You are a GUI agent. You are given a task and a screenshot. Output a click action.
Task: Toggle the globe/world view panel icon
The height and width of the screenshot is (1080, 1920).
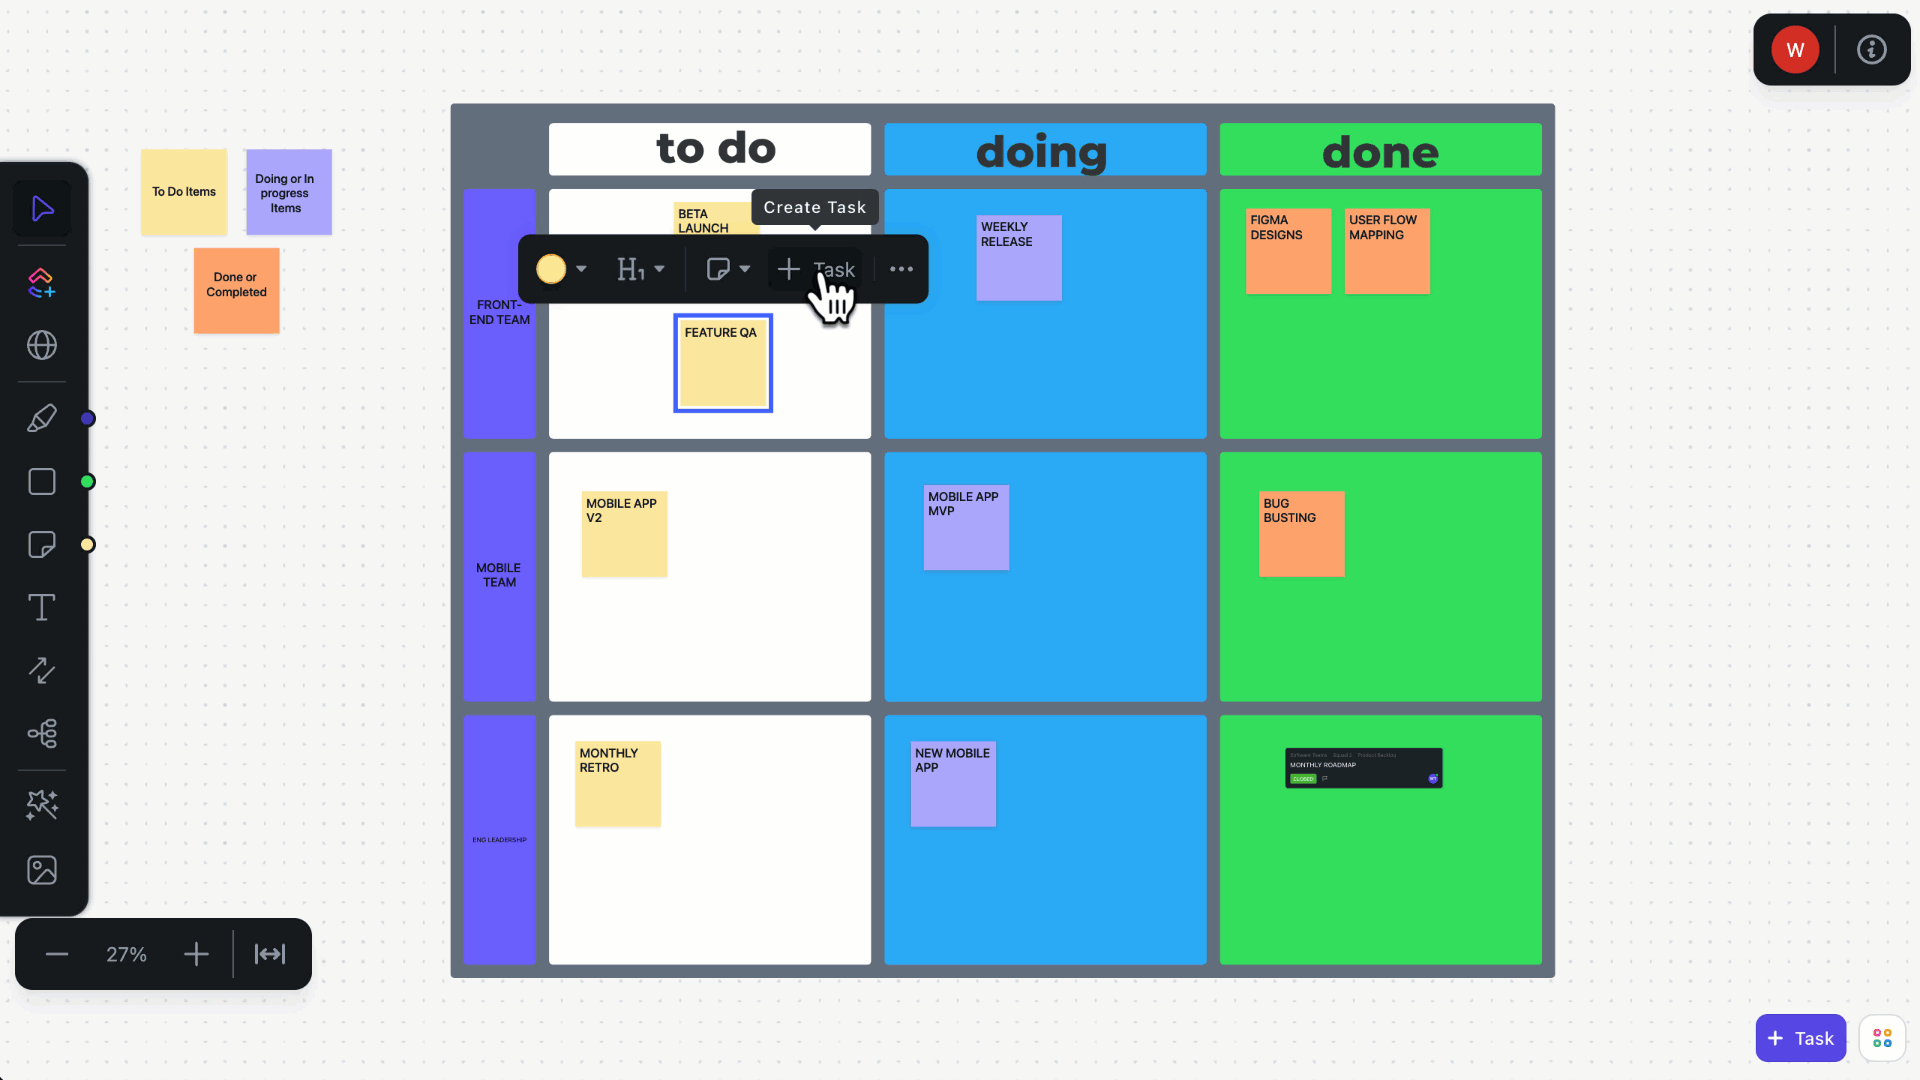[x=42, y=345]
